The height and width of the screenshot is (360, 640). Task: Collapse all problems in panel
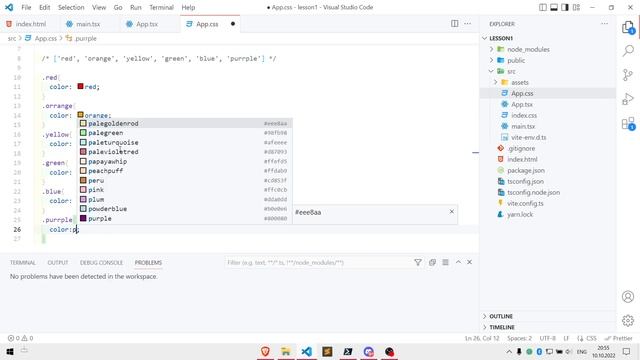(x=432, y=262)
